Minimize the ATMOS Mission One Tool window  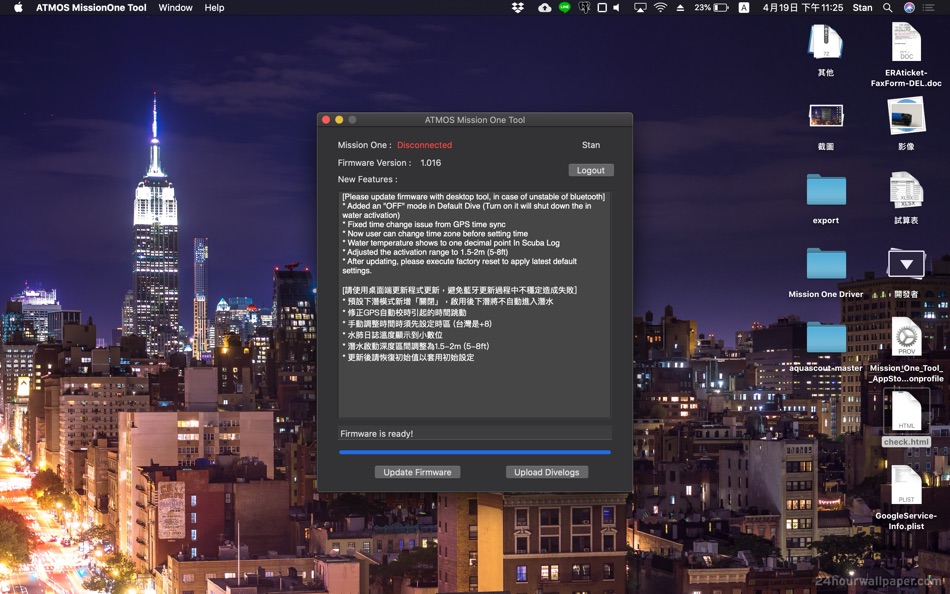(x=339, y=120)
